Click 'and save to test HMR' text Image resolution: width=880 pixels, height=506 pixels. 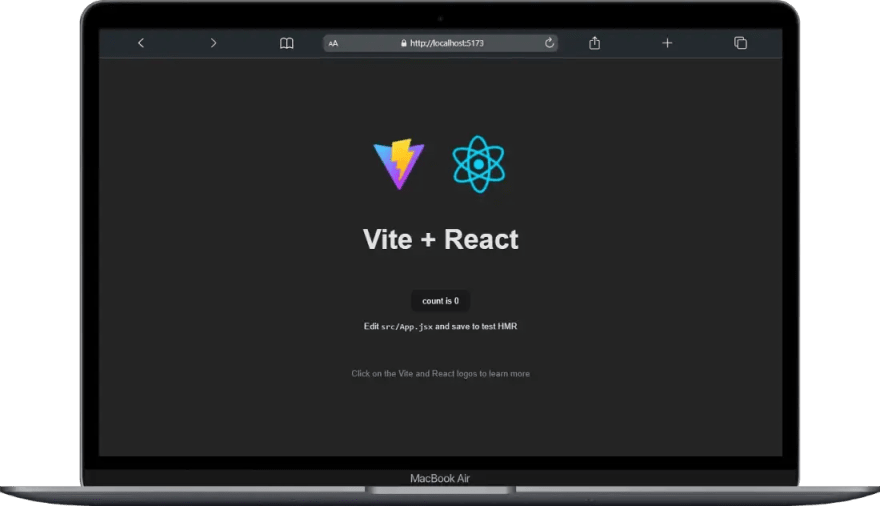pos(476,326)
